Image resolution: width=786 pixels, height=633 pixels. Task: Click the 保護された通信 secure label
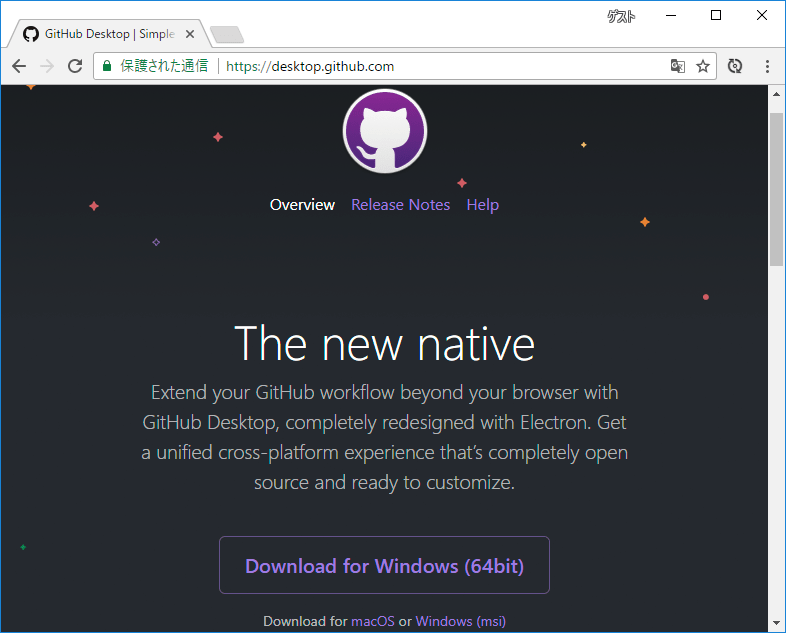[x=164, y=66]
